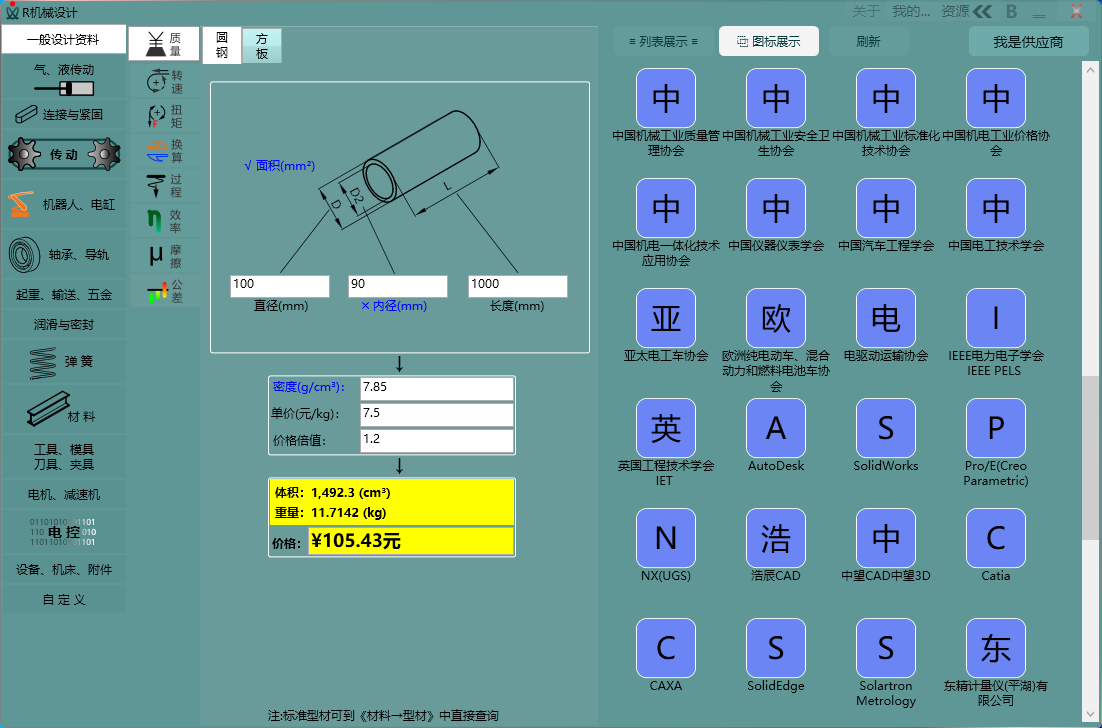Screen dimensions: 1102x728
Task: Open the 效率 efficiency tool
Action: coord(164,221)
